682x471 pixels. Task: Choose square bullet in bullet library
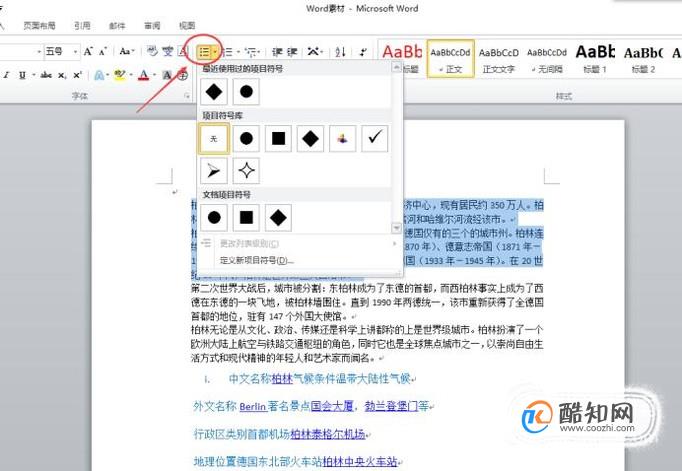(x=278, y=139)
